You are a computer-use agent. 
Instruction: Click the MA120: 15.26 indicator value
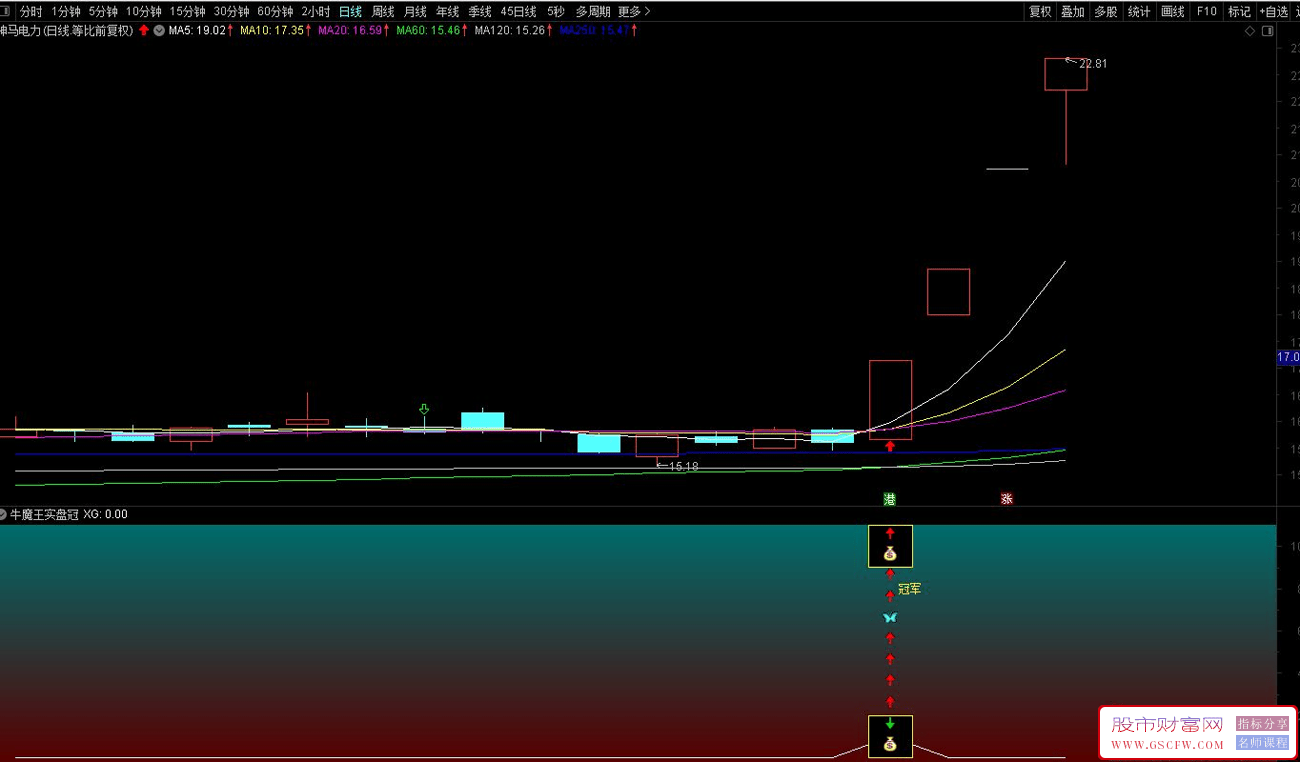pos(510,30)
